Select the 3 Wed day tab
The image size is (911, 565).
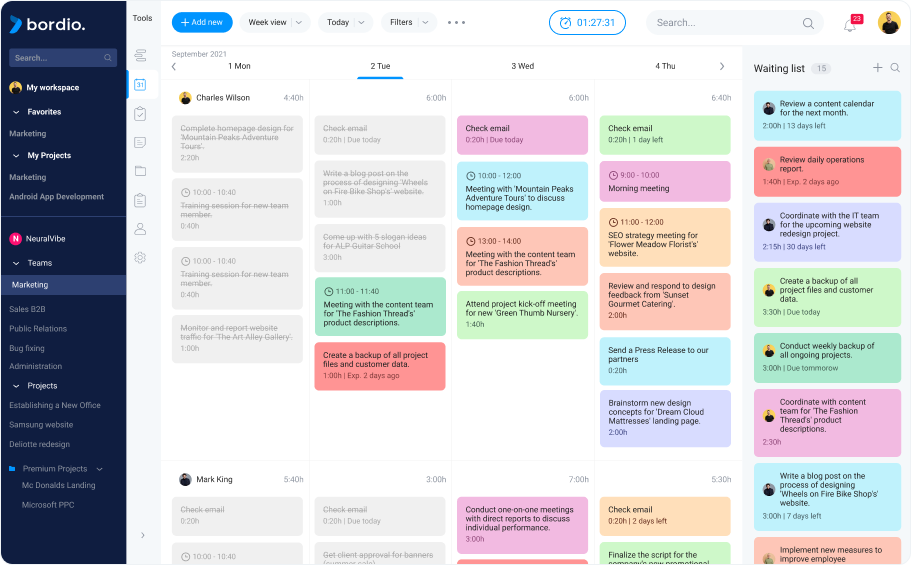[x=522, y=66]
